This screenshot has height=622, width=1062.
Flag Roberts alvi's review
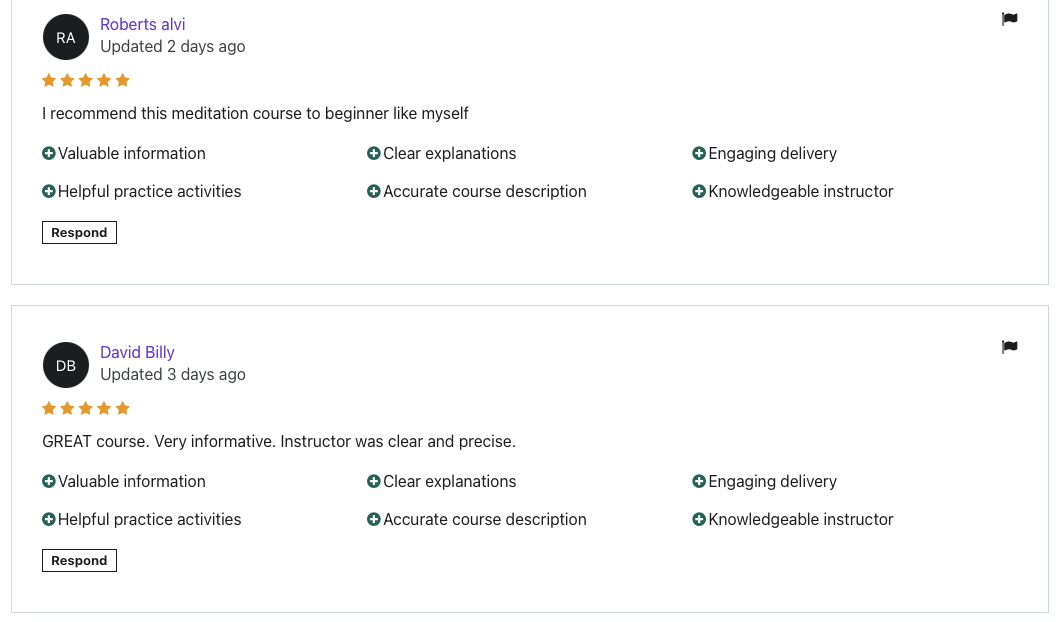(1009, 19)
